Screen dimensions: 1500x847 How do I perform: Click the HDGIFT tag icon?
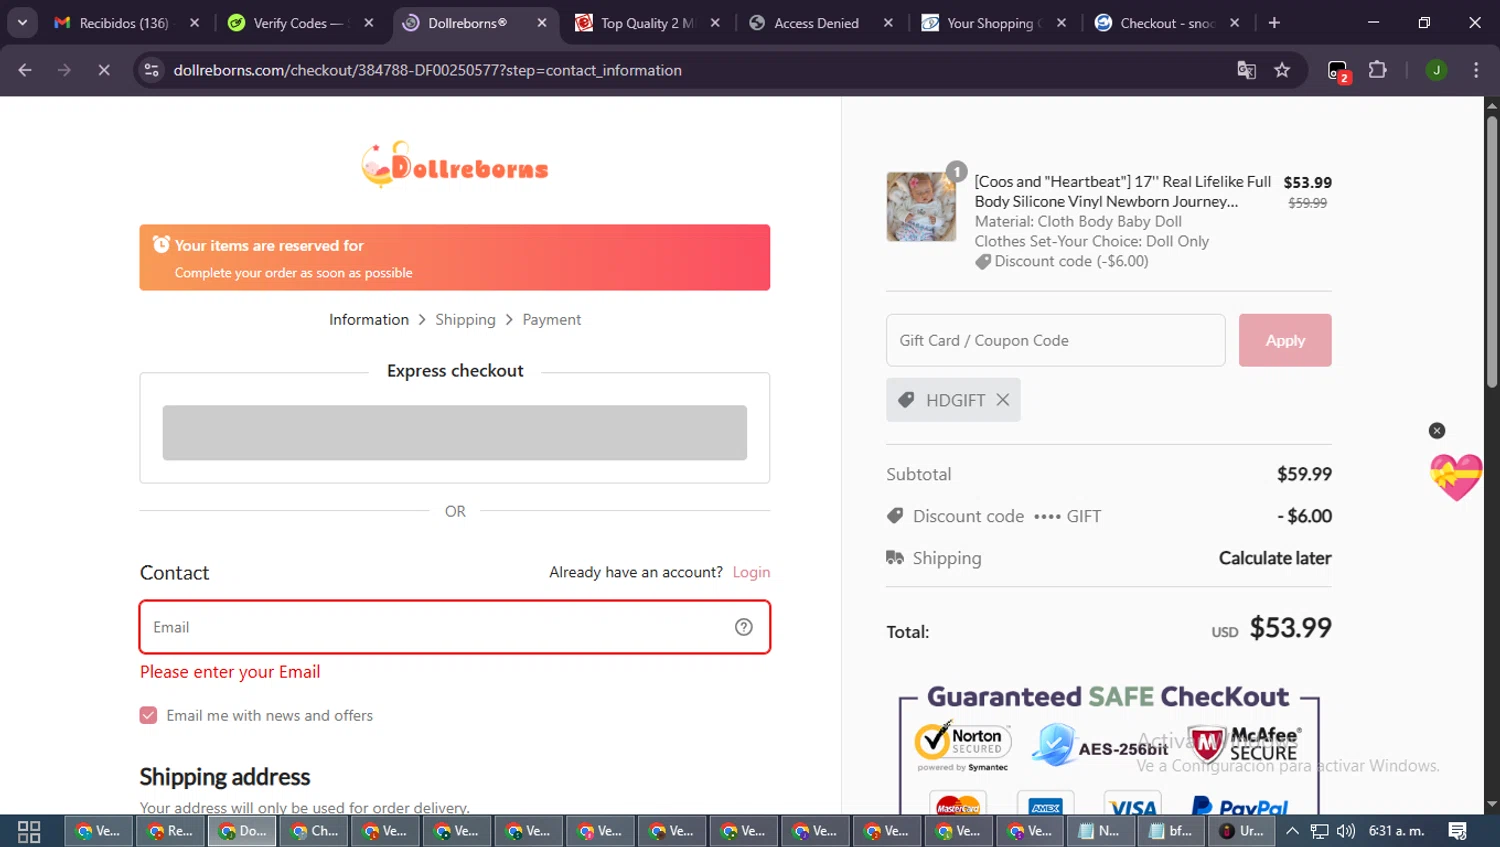[906, 400]
